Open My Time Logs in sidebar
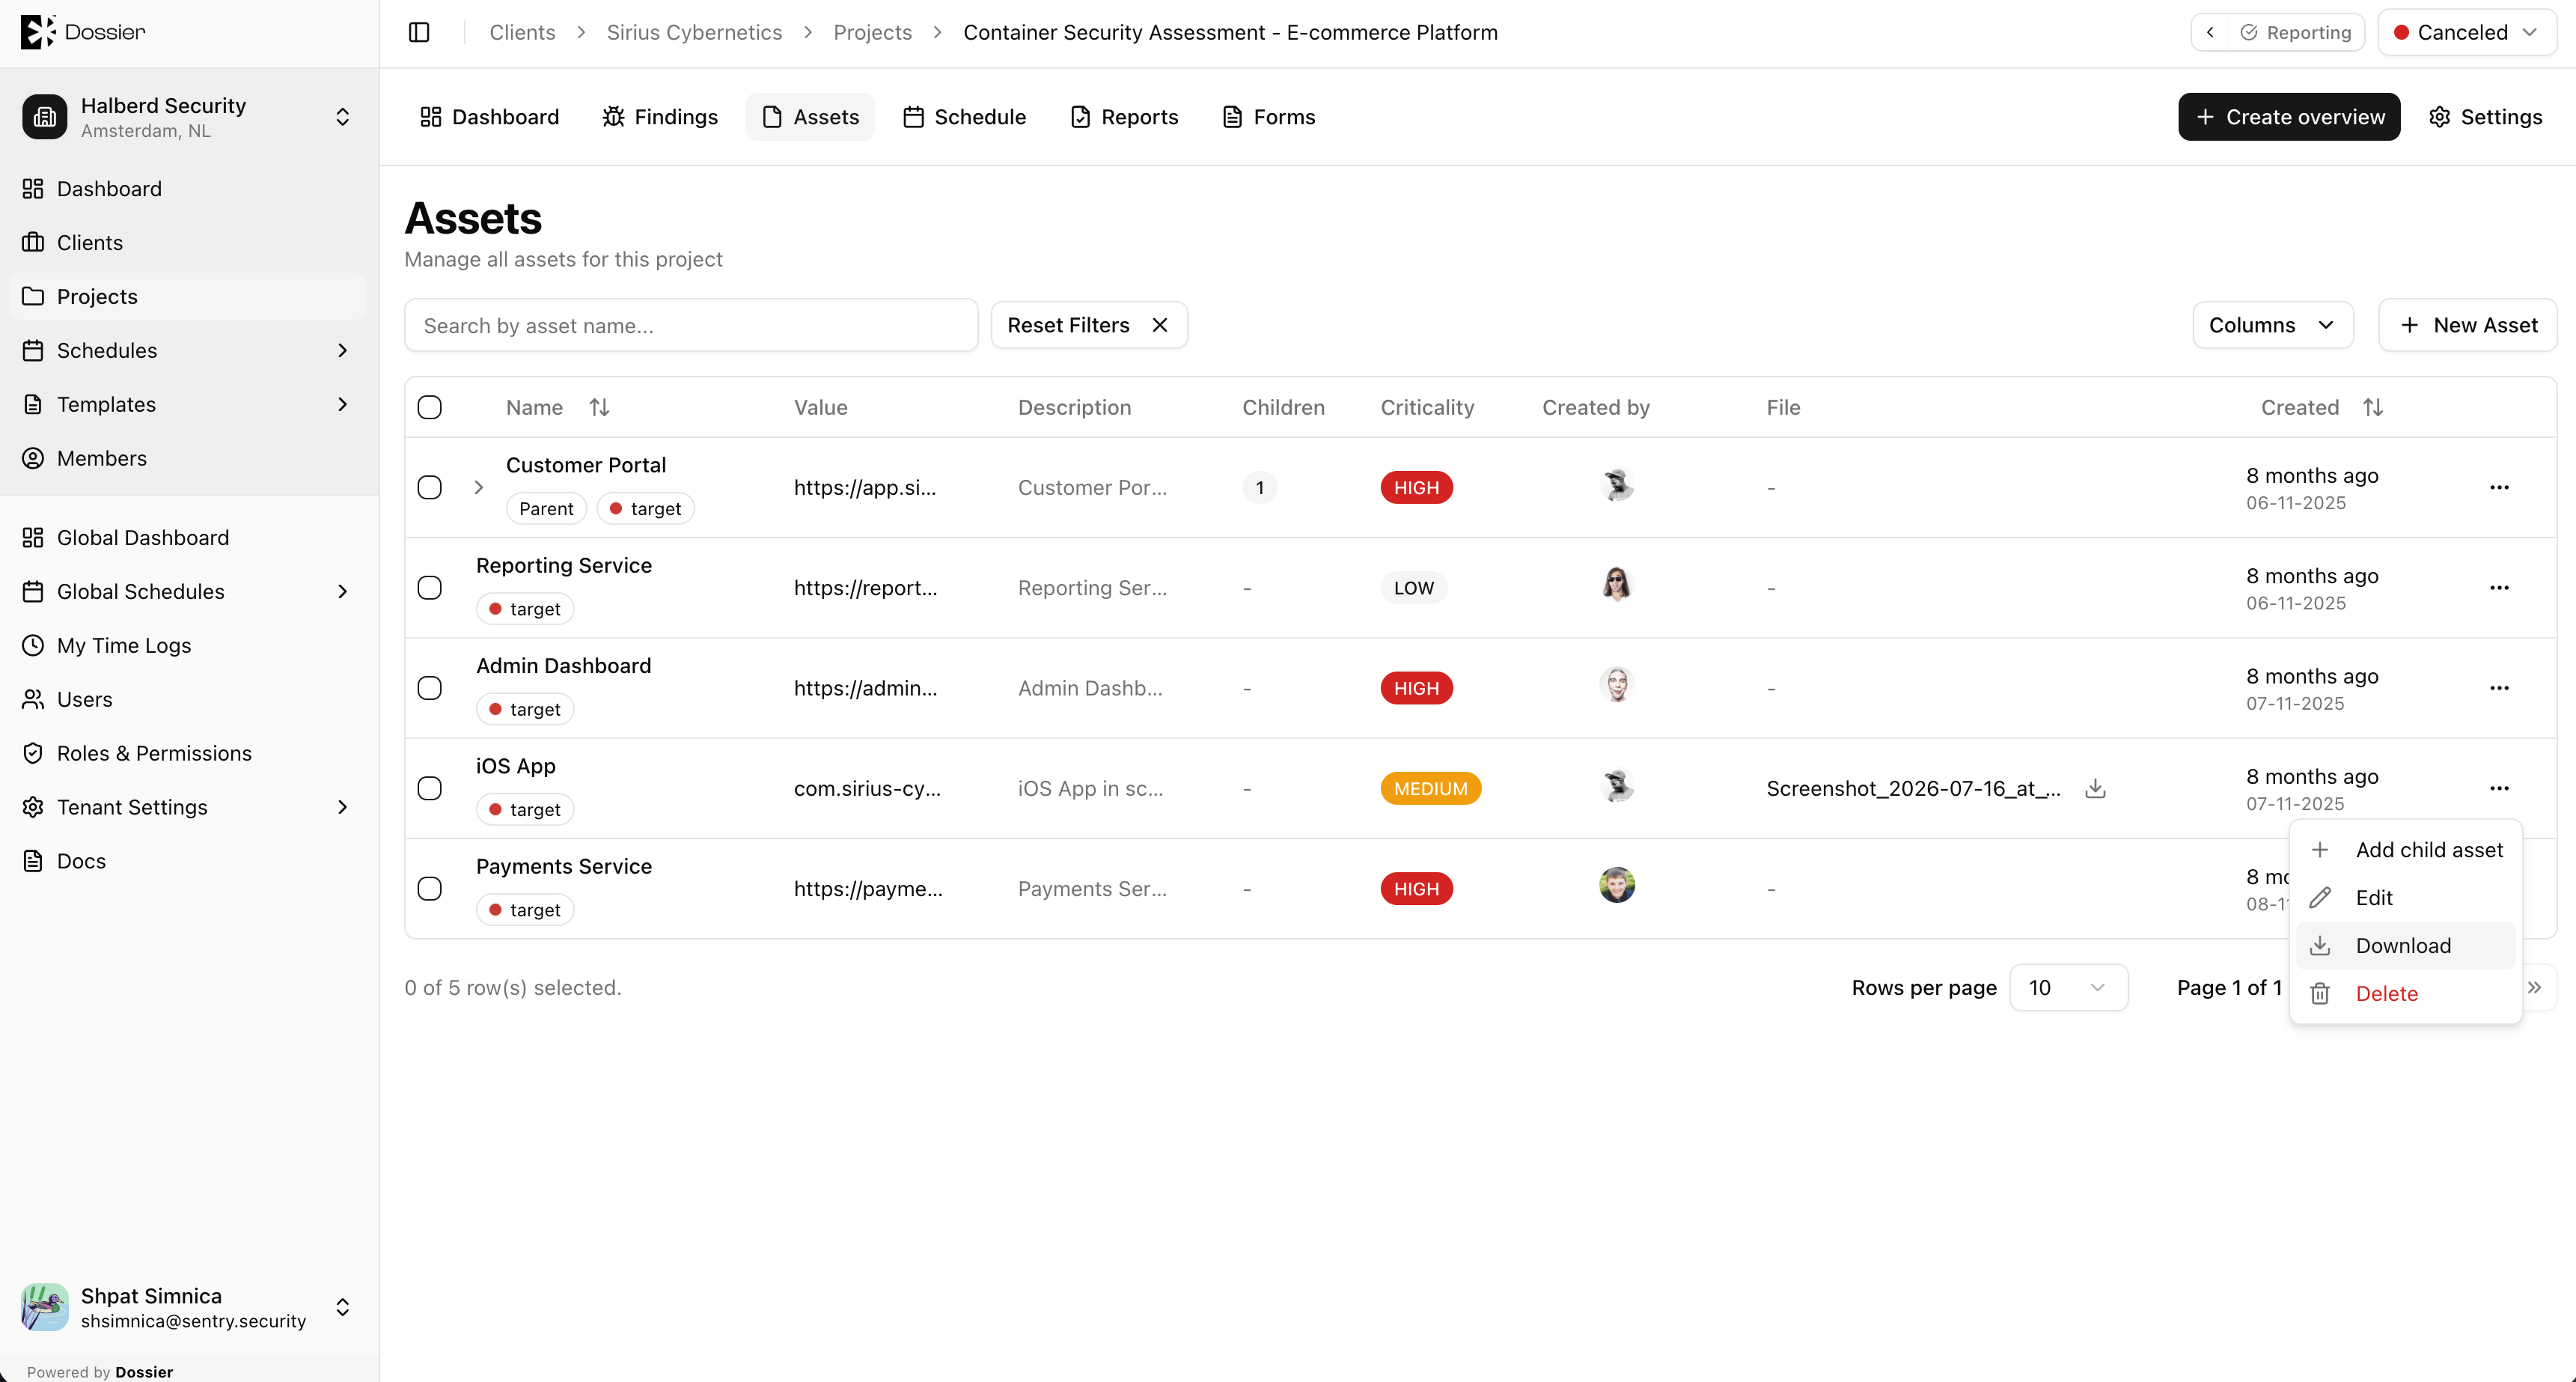The image size is (2576, 1382). pyautogui.click(x=188, y=645)
